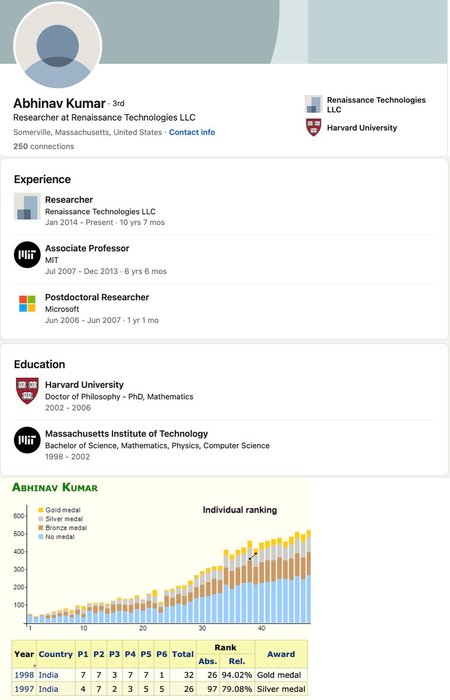Click the marked point on ranking chart
The height and width of the screenshot is (700, 450).
[253, 556]
